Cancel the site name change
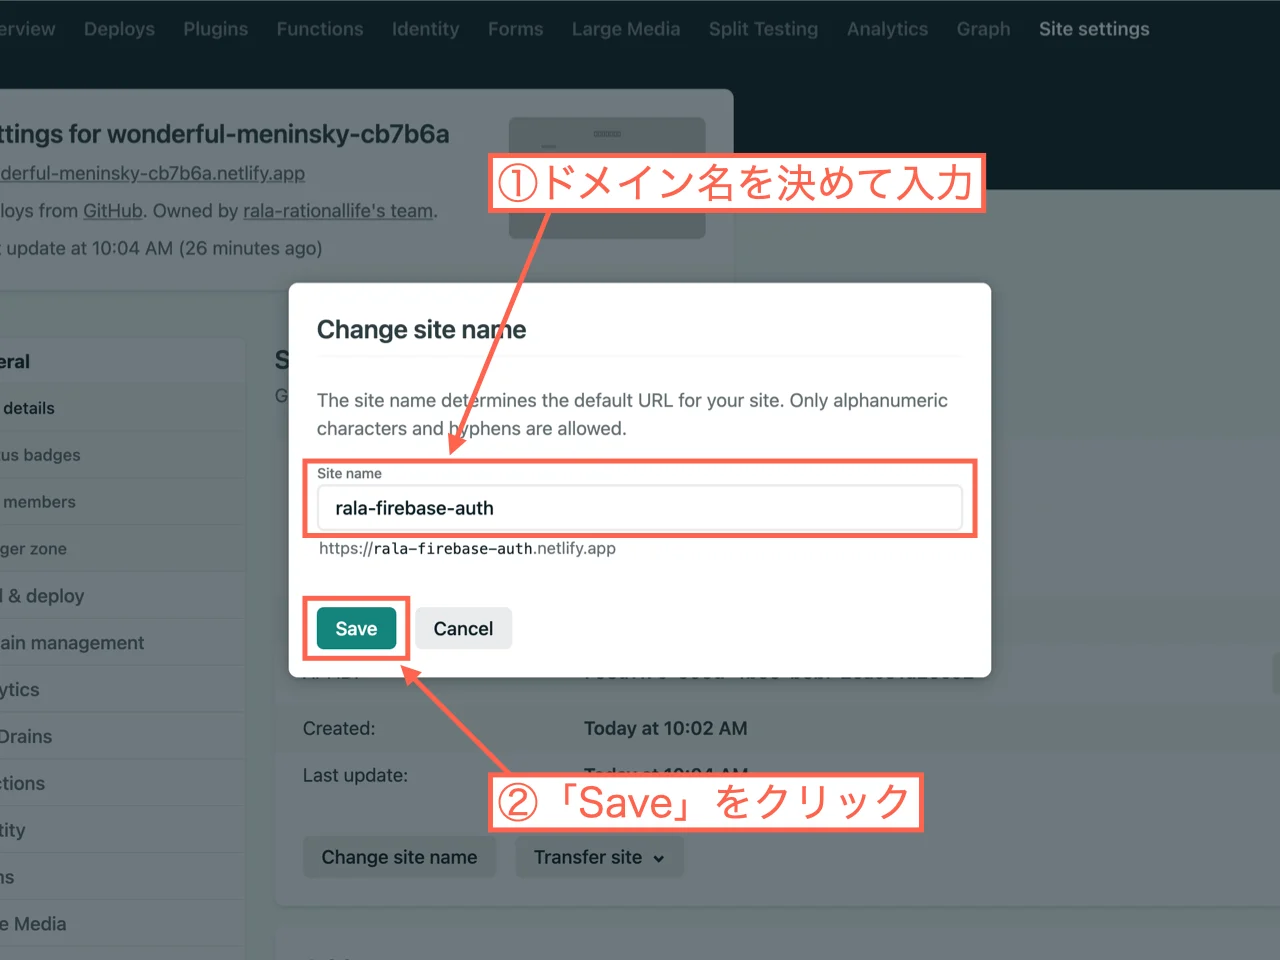 (x=463, y=628)
